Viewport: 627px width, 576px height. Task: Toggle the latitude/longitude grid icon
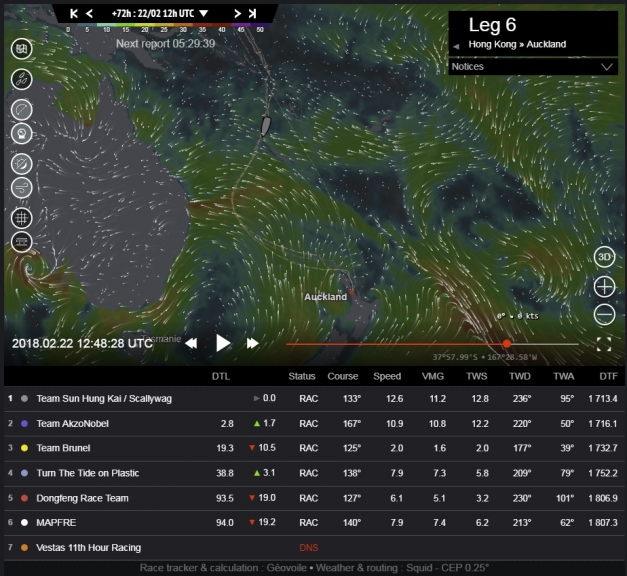tap(22, 218)
